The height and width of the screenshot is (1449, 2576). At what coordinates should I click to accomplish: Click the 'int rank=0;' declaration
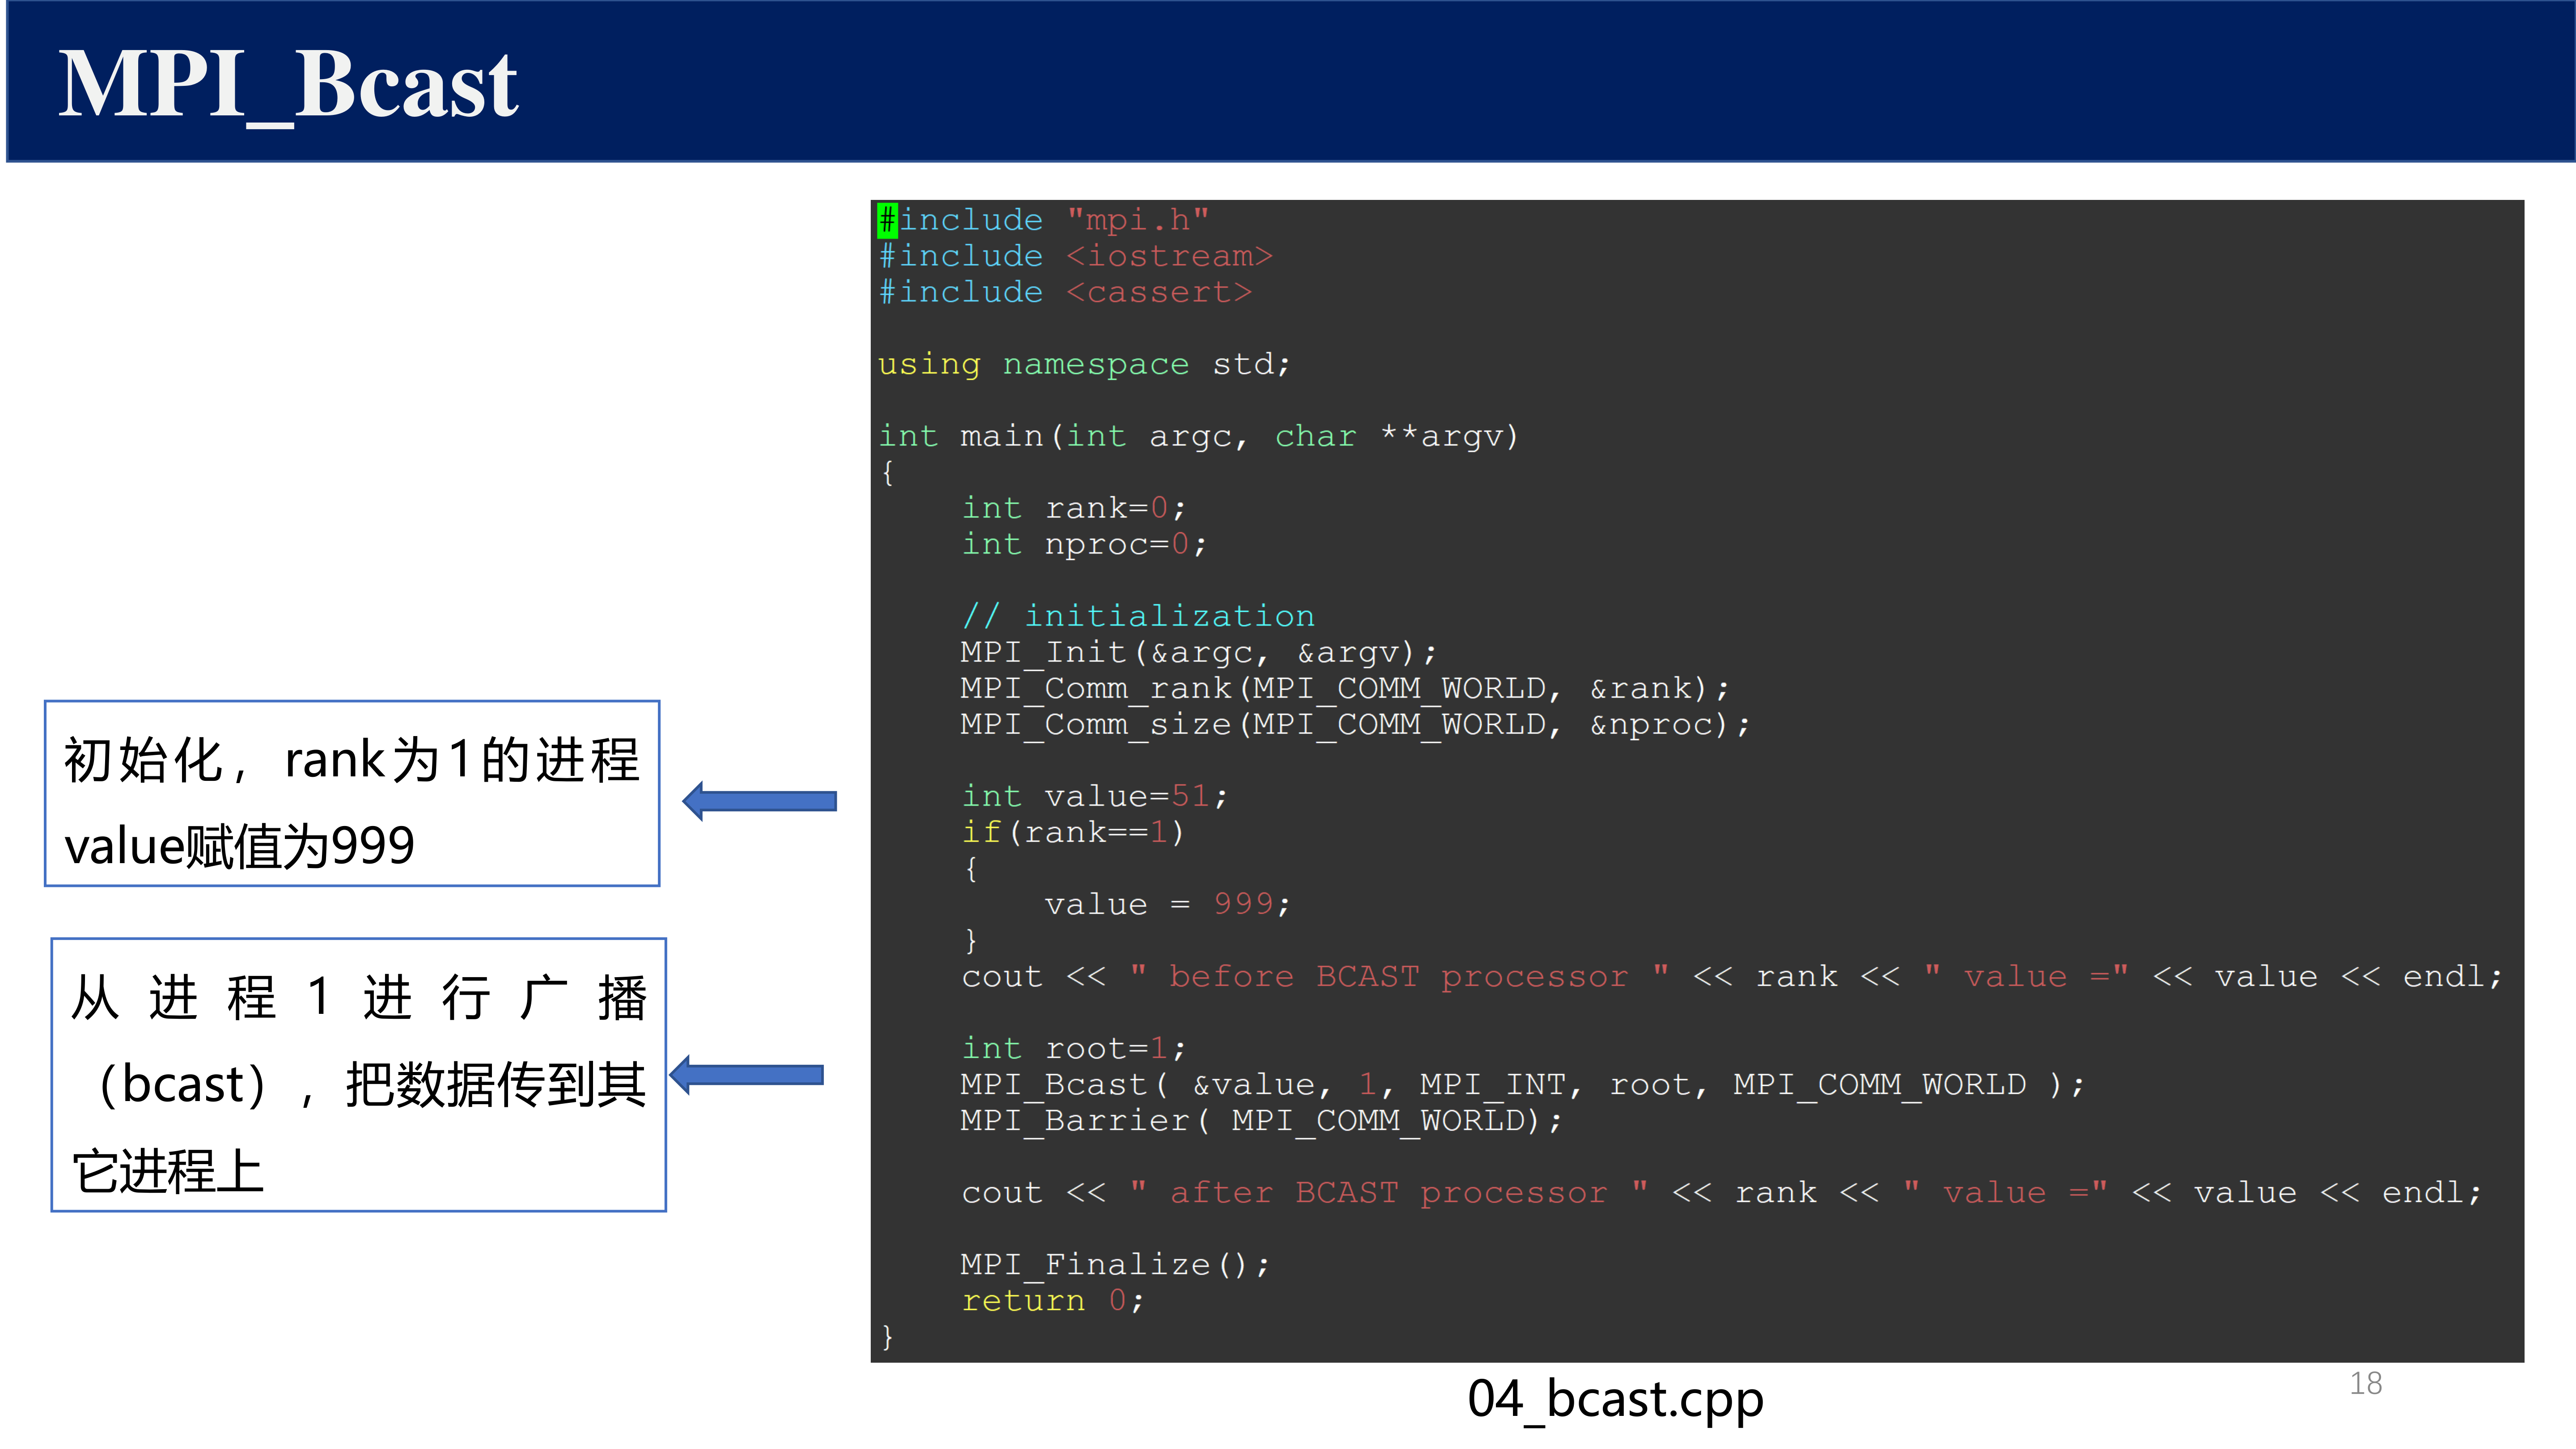(x=1073, y=508)
